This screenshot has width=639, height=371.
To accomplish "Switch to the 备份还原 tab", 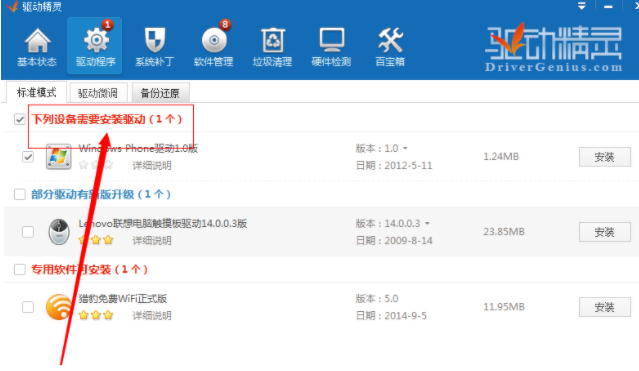I will tap(160, 93).
